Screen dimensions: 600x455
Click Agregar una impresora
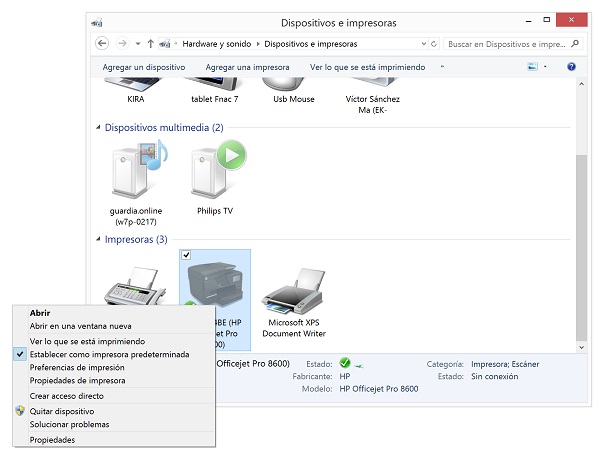click(x=247, y=67)
